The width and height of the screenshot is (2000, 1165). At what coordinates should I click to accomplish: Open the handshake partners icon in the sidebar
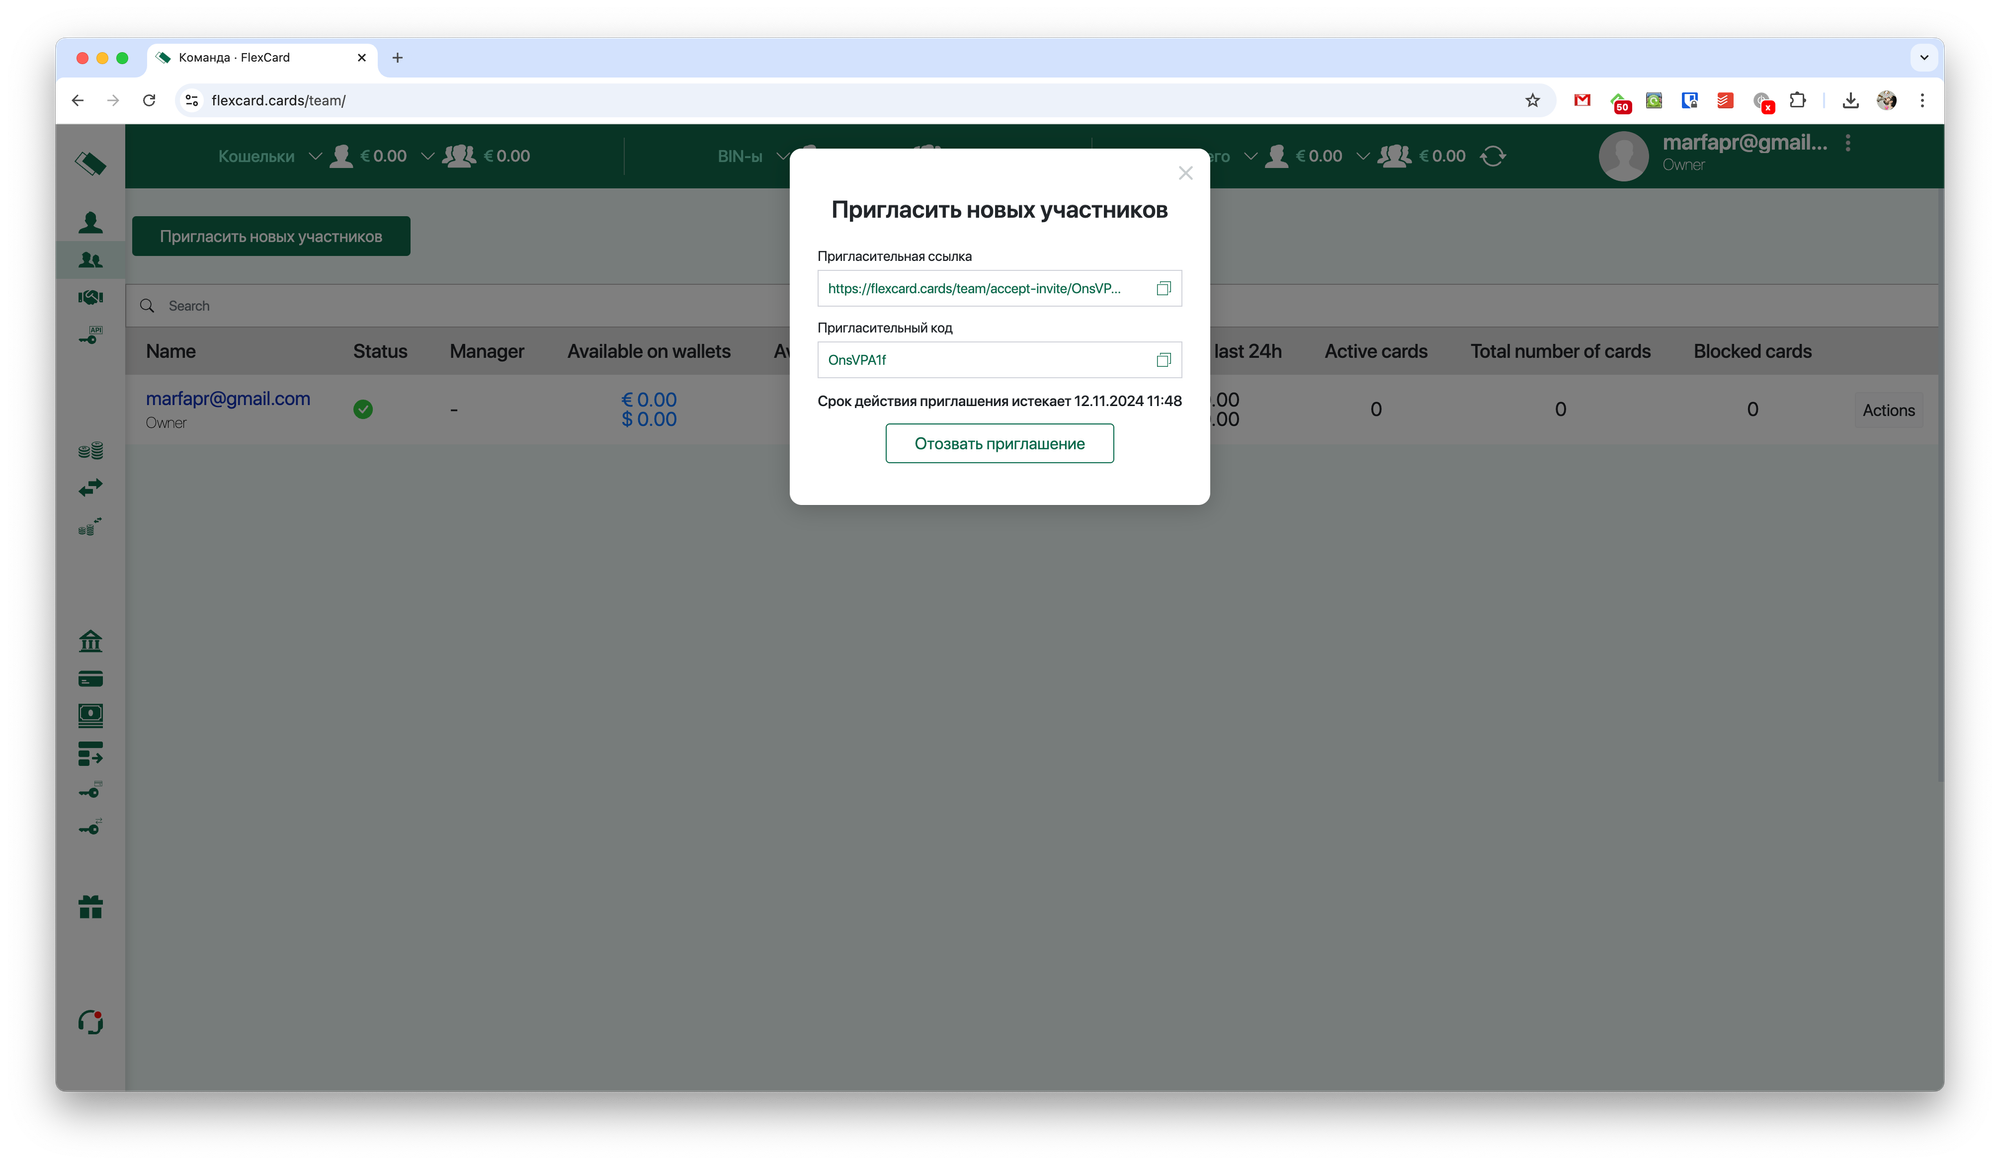[91, 298]
